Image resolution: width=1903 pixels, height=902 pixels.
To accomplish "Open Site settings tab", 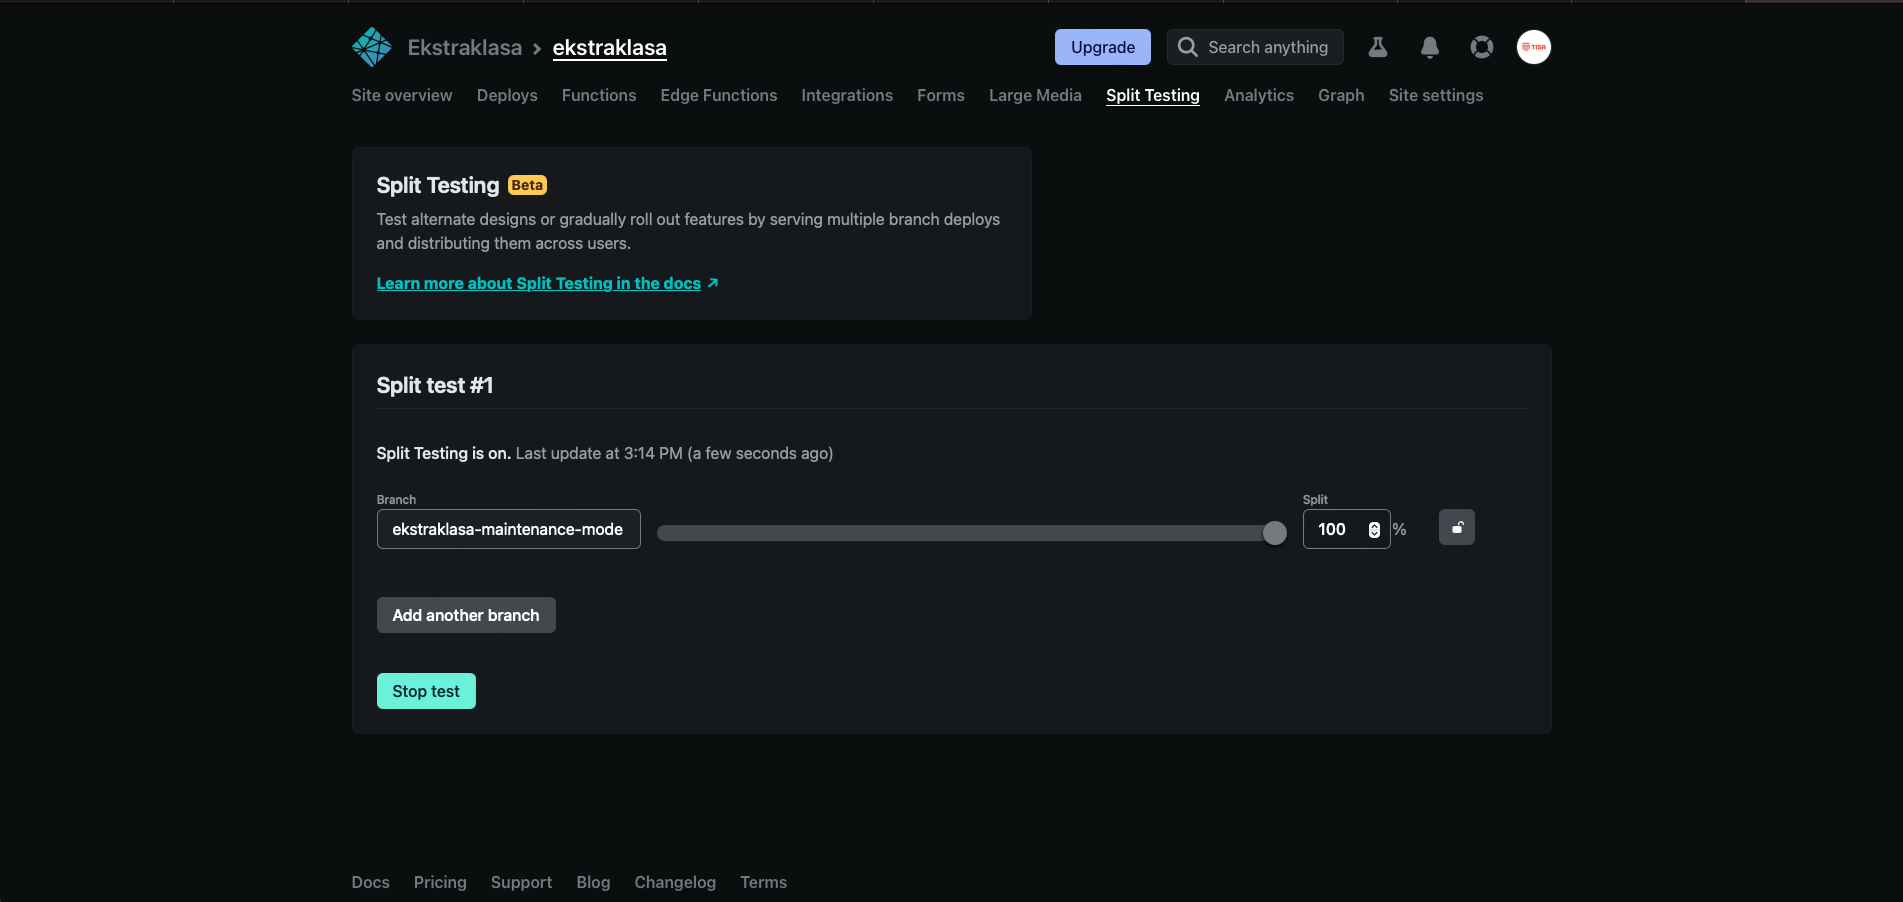I will [1436, 95].
